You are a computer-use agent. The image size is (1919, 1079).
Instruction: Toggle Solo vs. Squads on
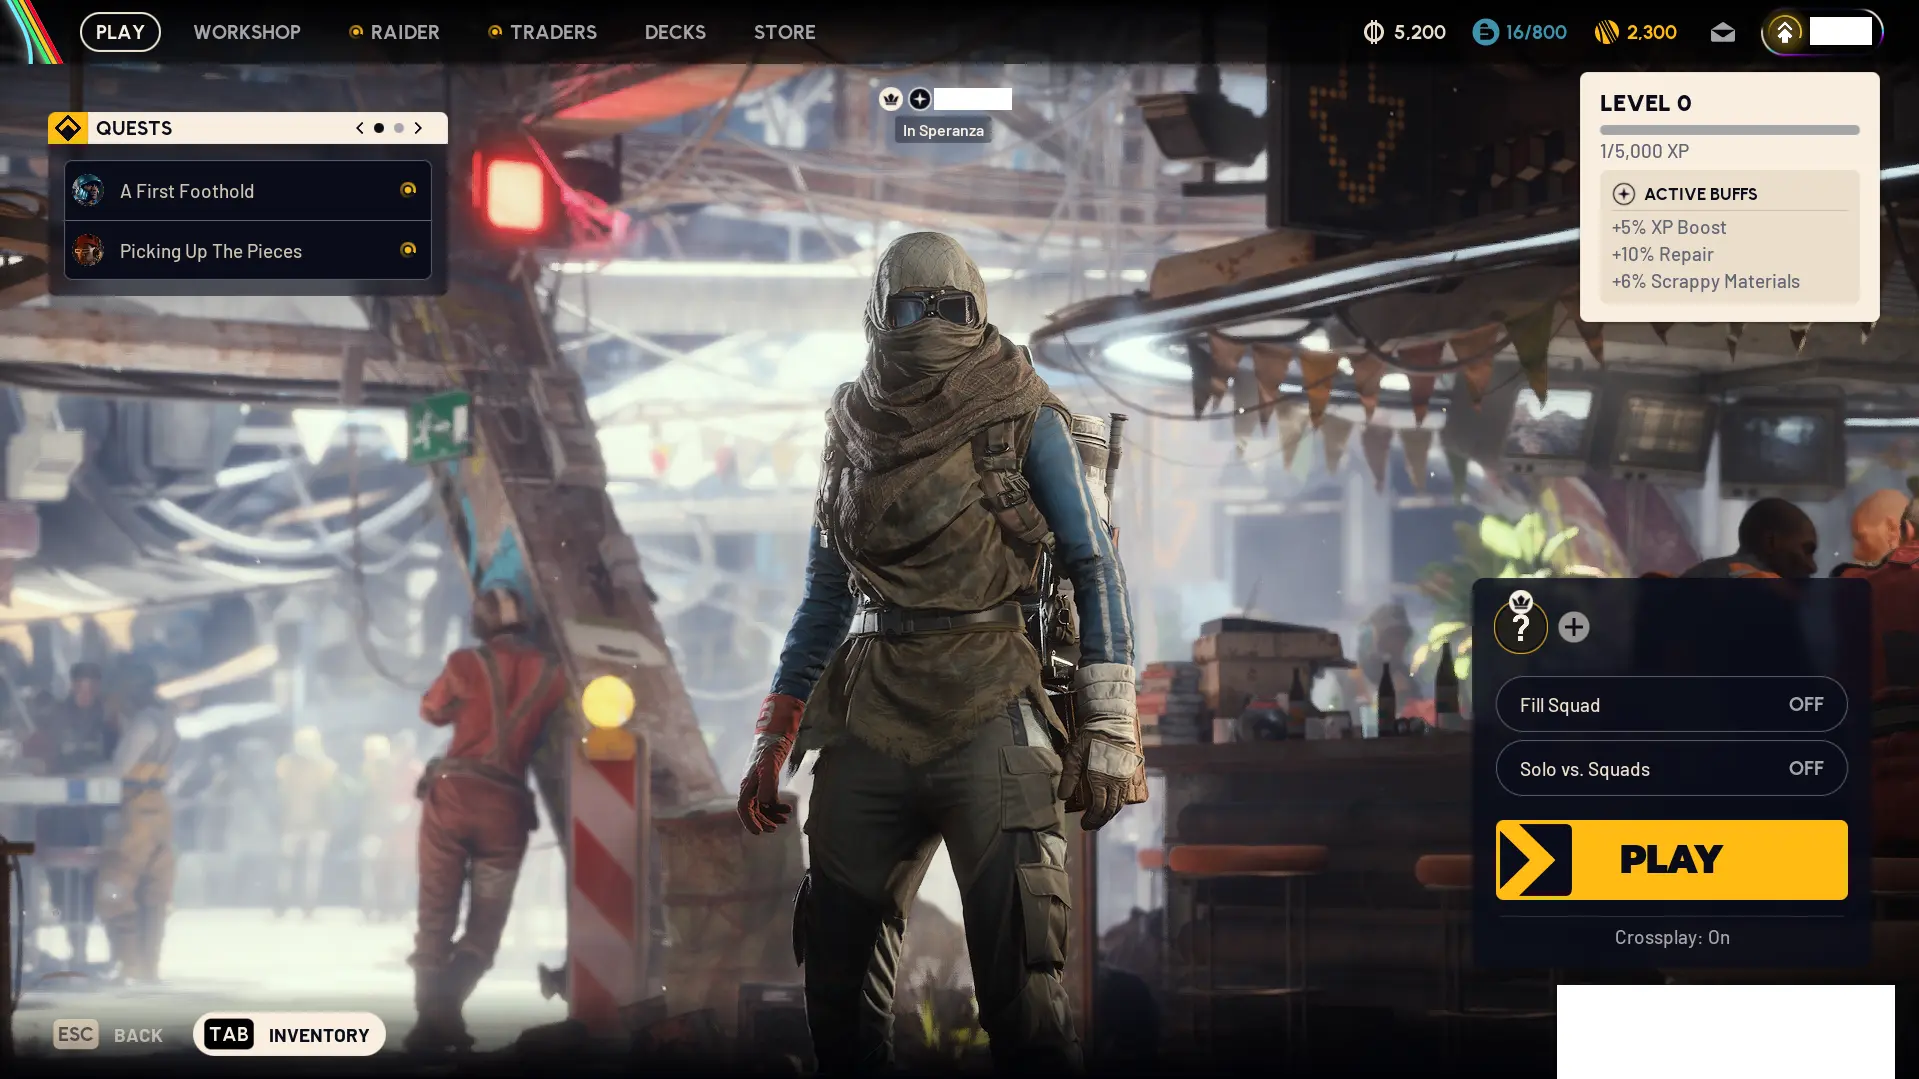coord(1671,768)
